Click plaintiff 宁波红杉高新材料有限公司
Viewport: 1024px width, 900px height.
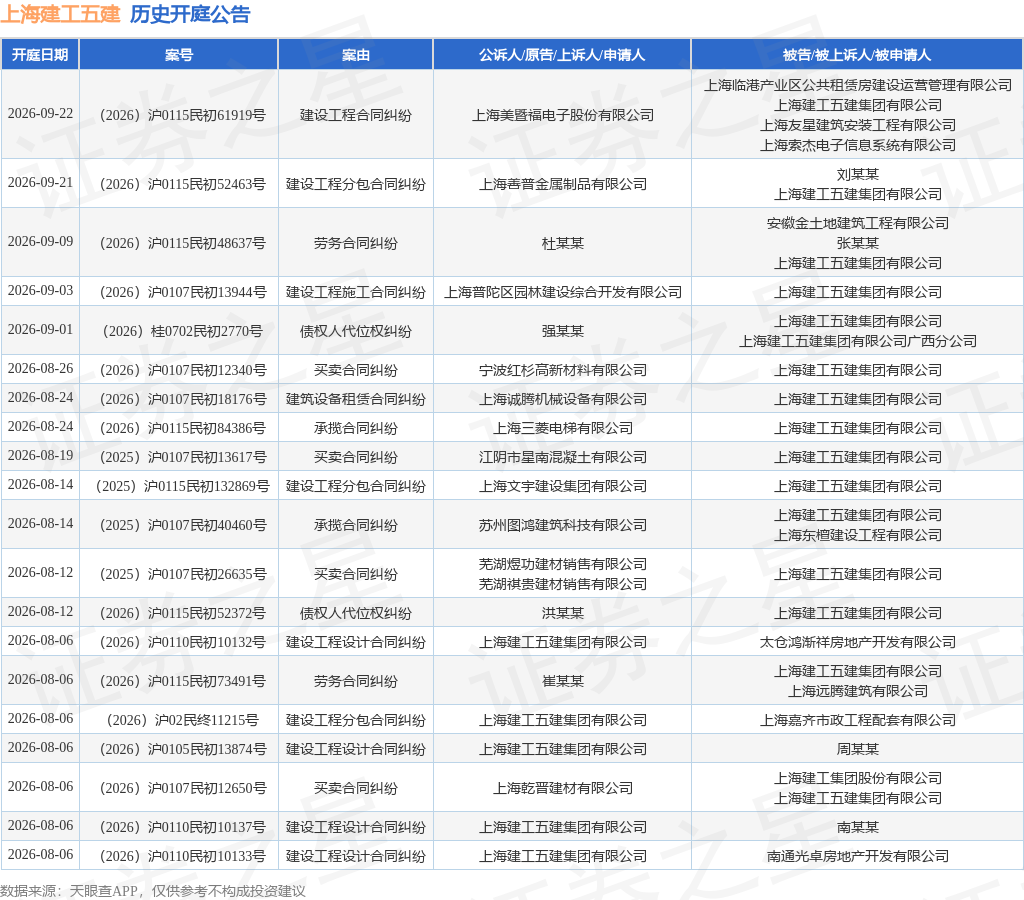[x=562, y=370]
